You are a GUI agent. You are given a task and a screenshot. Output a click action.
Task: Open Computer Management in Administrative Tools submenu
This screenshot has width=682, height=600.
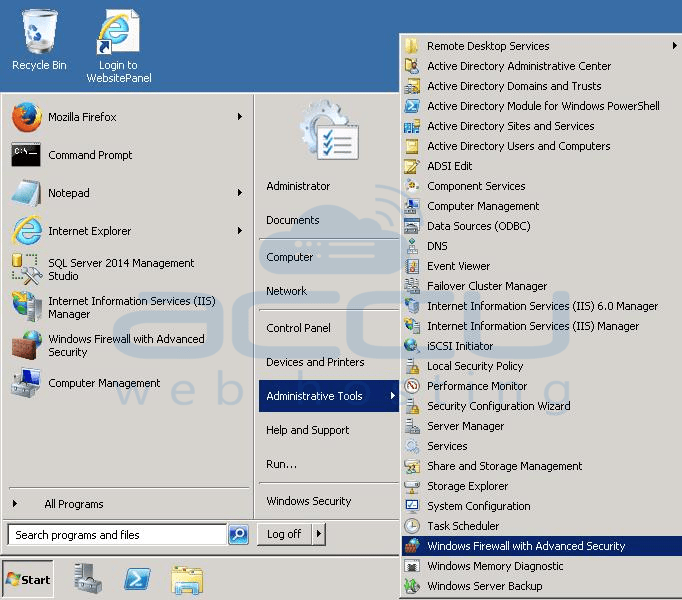click(483, 206)
